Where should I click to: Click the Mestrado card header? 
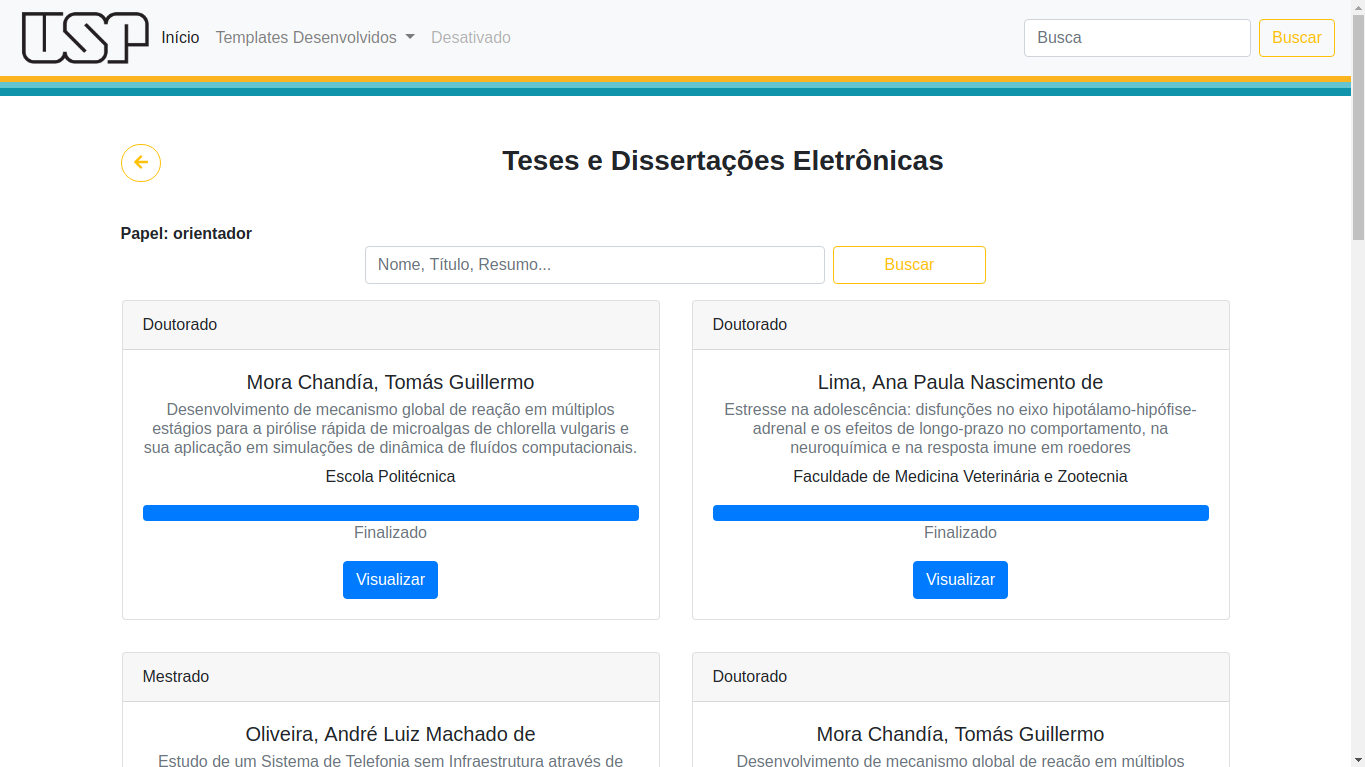(391, 677)
